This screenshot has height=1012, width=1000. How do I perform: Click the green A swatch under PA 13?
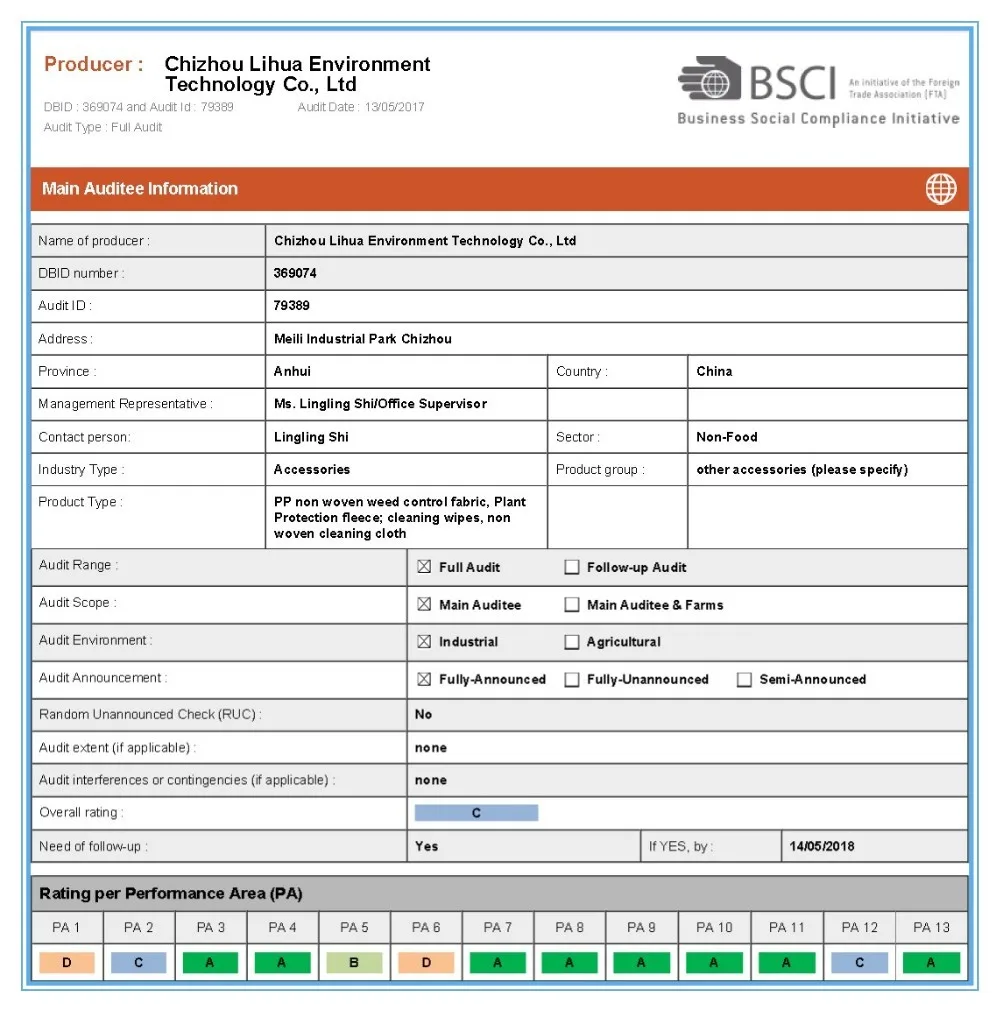(x=931, y=962)
